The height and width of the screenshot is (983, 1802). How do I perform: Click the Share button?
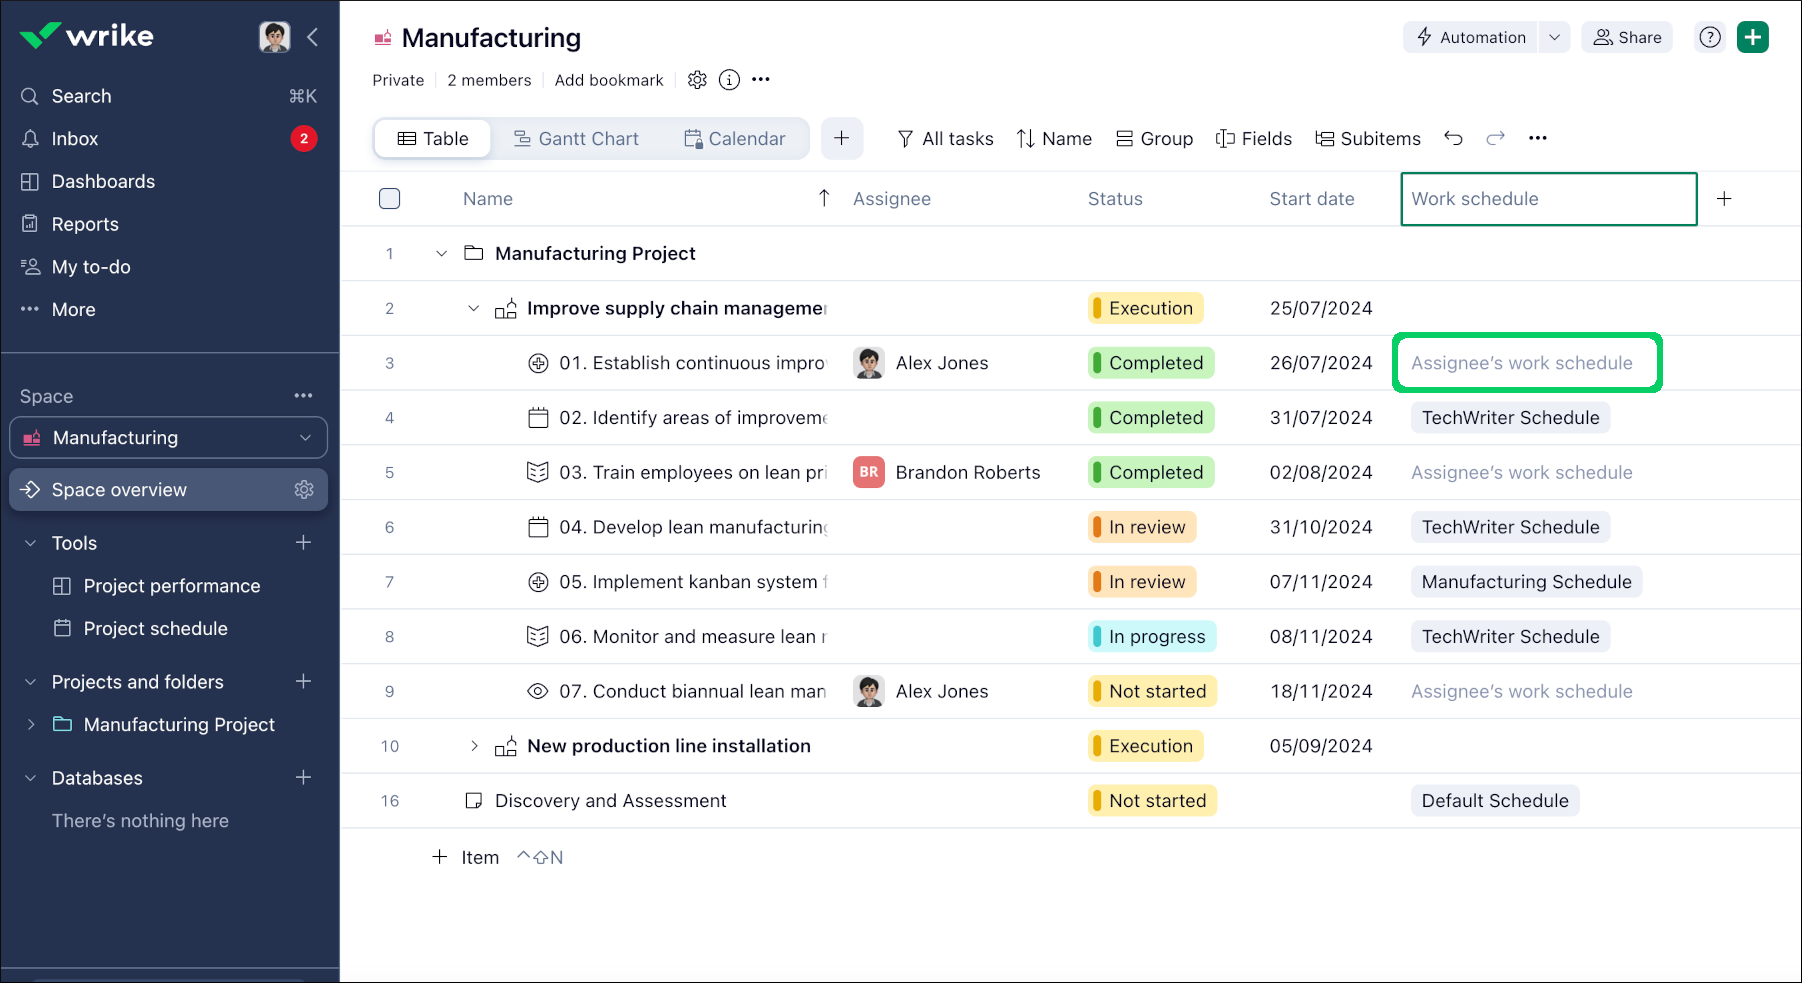(x=1626, y=37)
